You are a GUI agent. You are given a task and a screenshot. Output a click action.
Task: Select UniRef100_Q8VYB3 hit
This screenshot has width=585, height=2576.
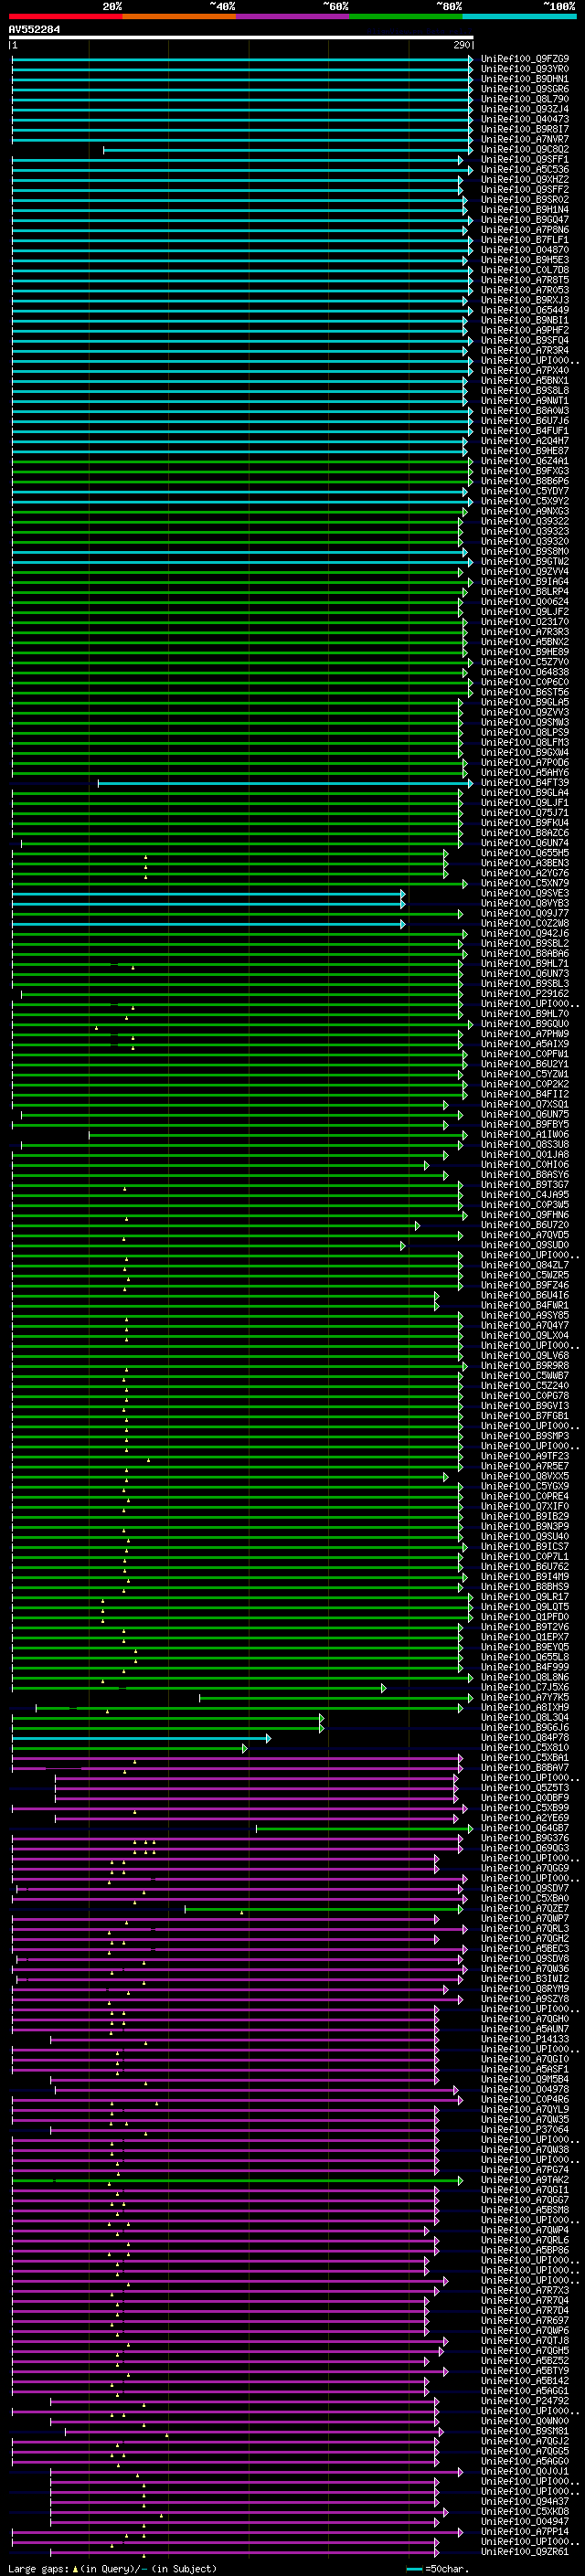coord(525,903)
